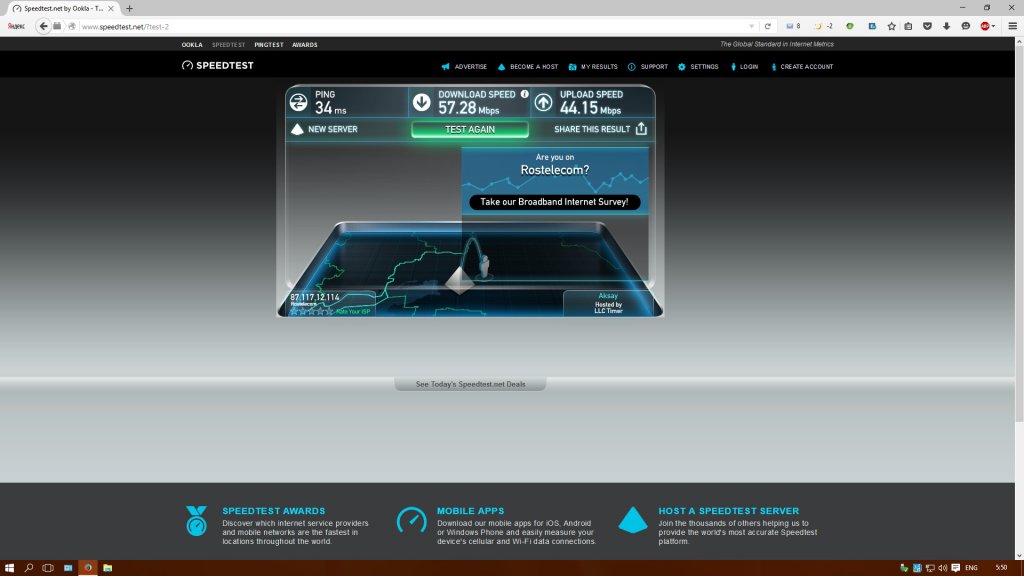The height and width of the screenshot is (576, 1024).
Task: Open the Ookla top link
Action: pos(192,44)
